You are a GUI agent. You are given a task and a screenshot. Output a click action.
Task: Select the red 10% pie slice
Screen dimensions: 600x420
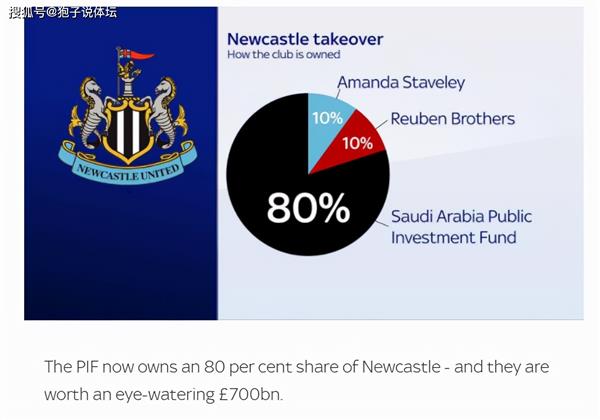[356, 142]
